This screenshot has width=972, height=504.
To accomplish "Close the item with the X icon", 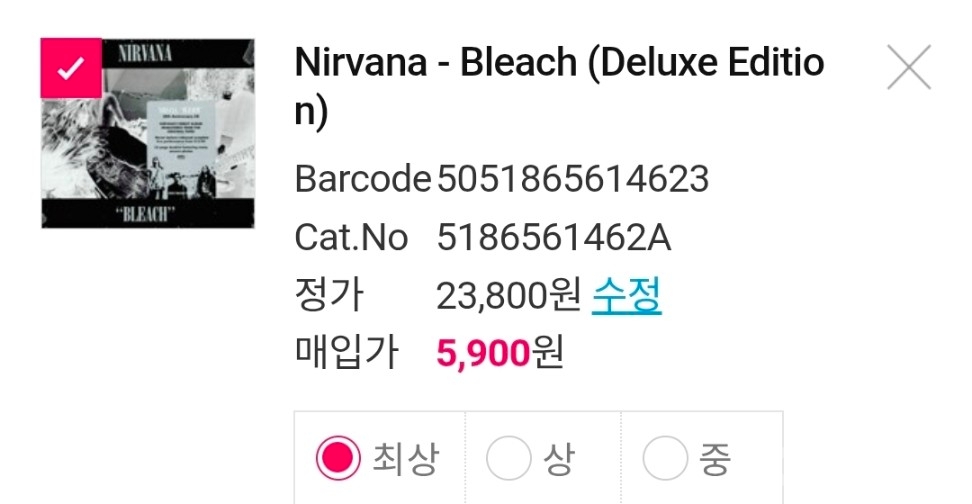I will (x=908, y=67).
